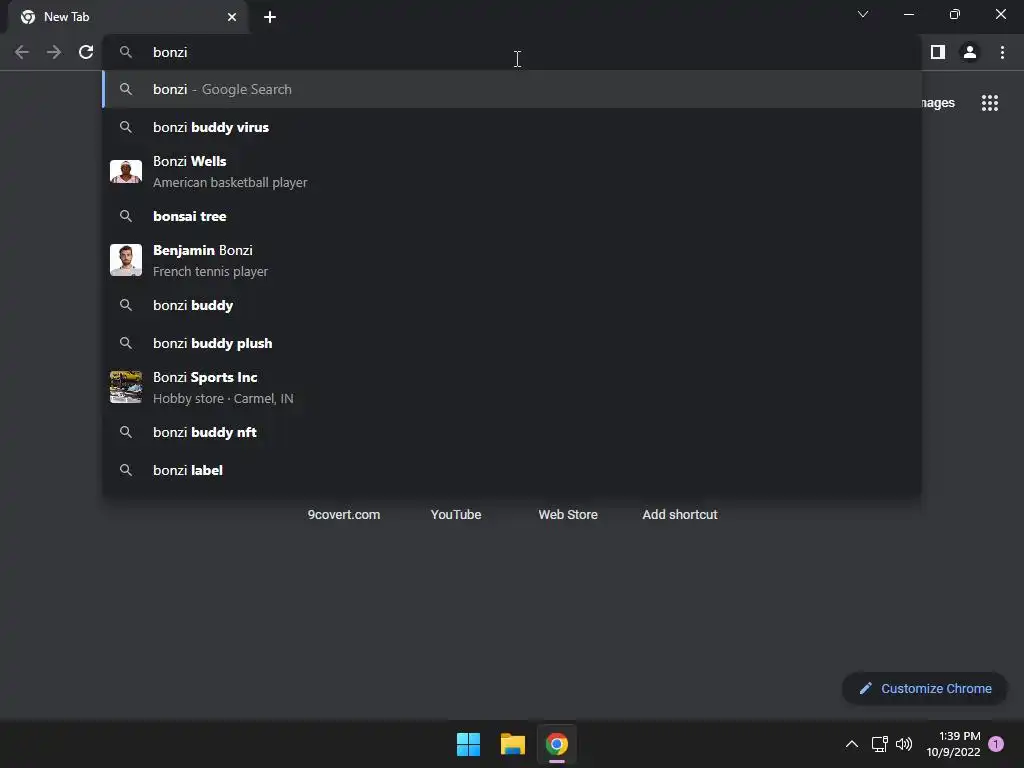
Task: Choose the Bonzi Sports Inc suggestion
Action: (x=512, y=387)
